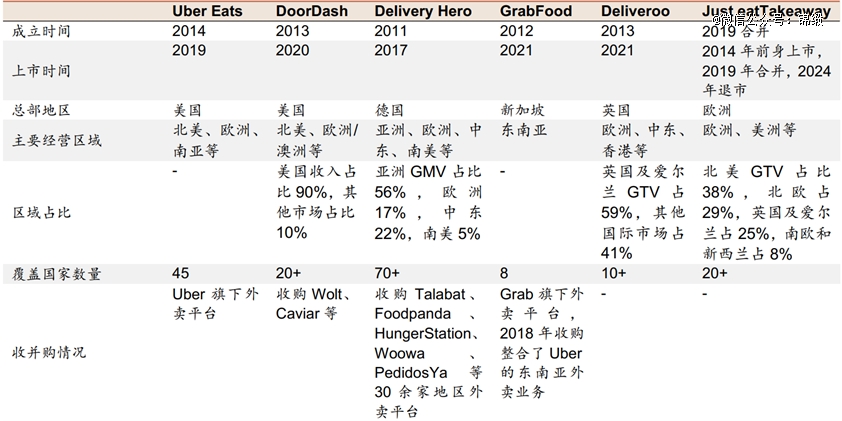Click the 70+ country count cell
This screenshot has height=421, width=842.
pos(389,274)
